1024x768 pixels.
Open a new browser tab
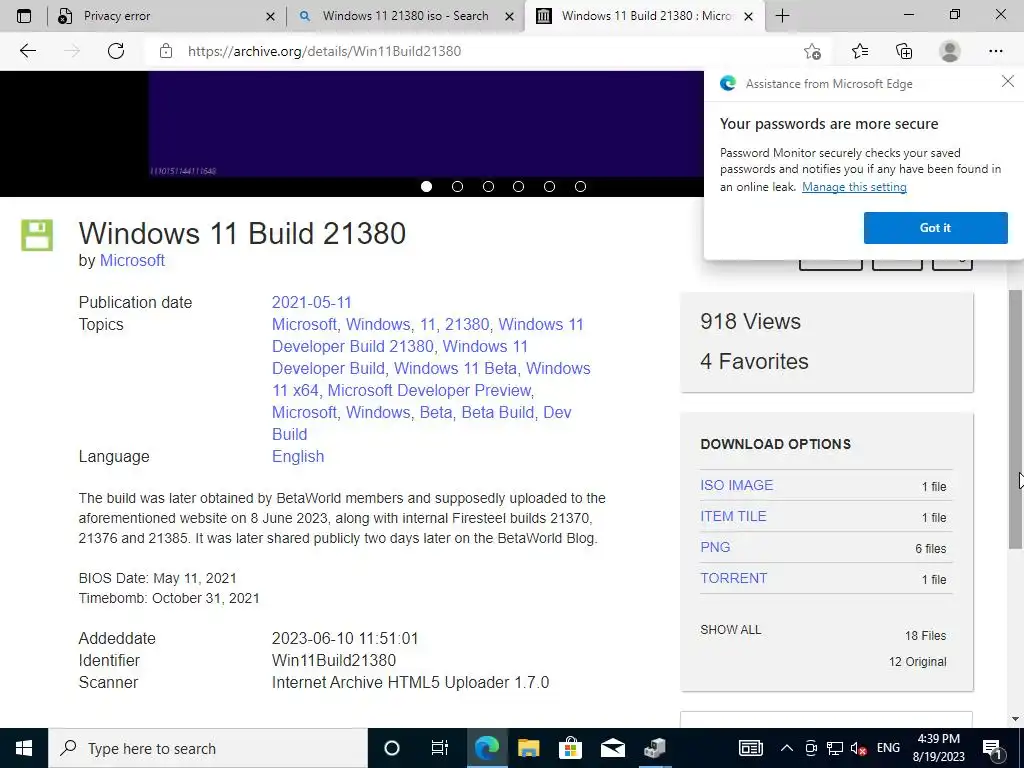[782, 16]
